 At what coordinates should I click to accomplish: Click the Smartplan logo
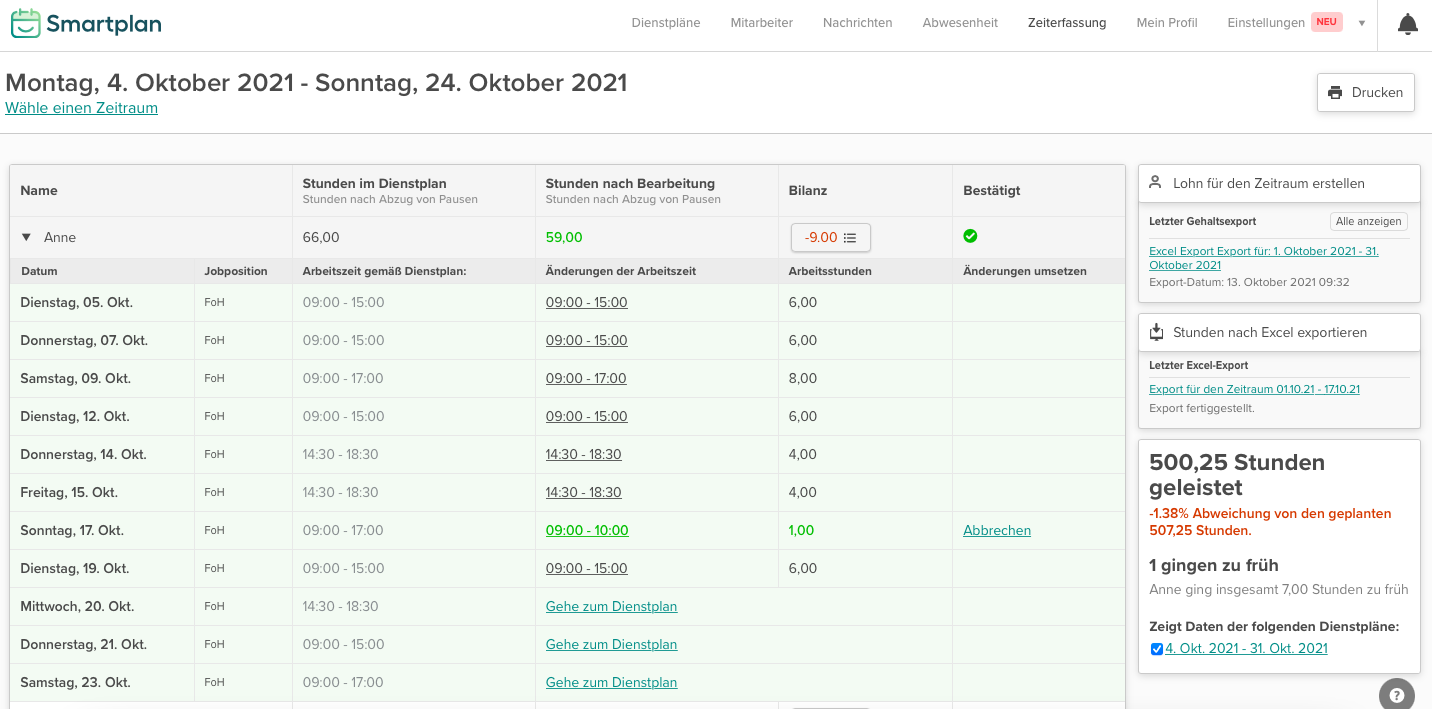[86, 24]
